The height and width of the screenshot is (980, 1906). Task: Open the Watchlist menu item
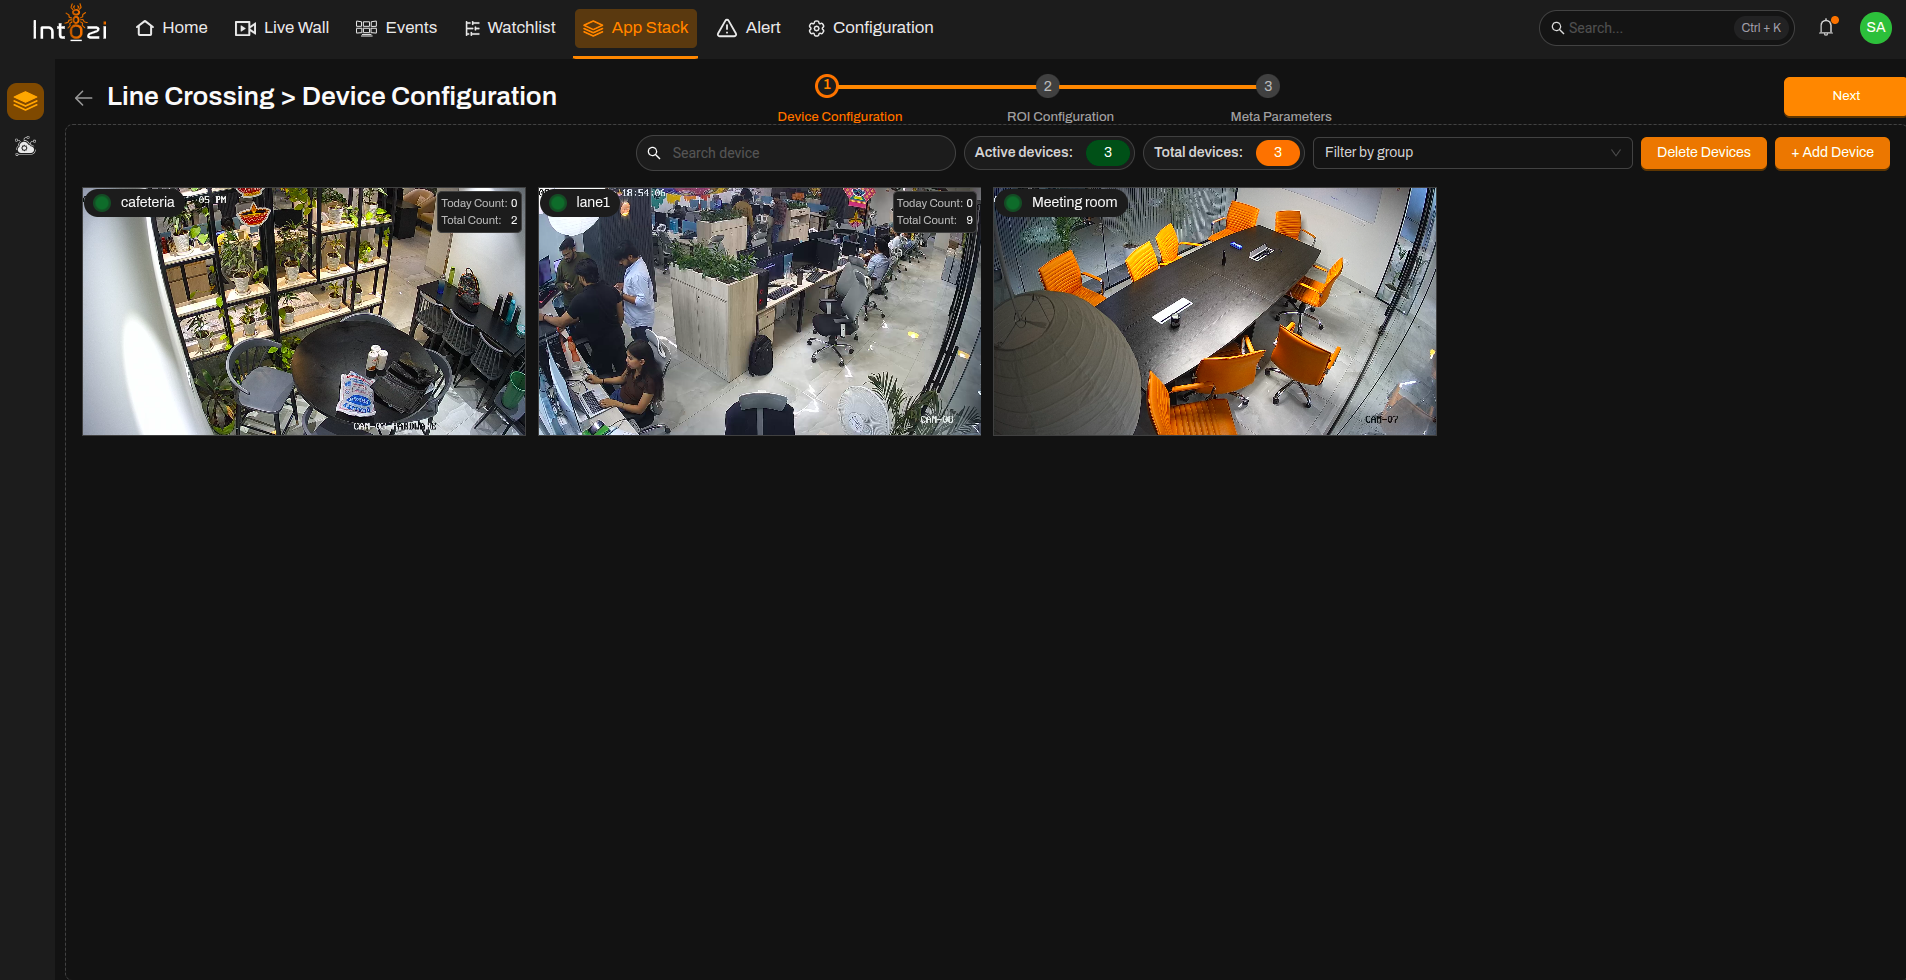(x=510, y=28)
